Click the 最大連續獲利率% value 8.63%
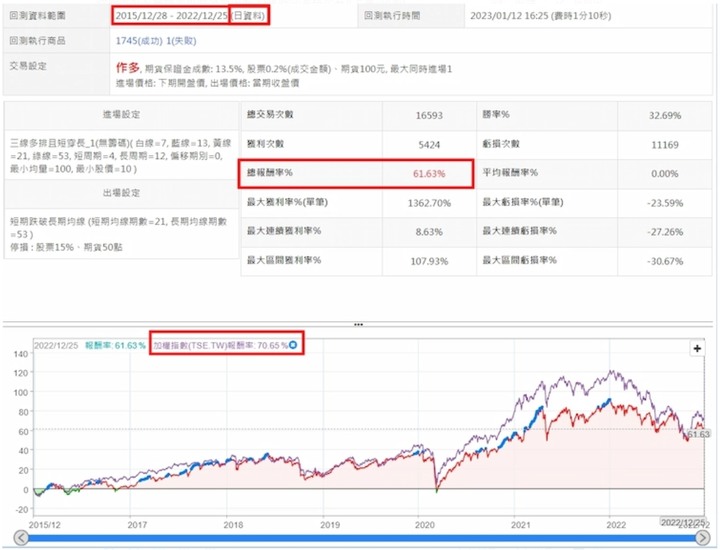This screenshot has height=550, width=720. pos(429,232)
